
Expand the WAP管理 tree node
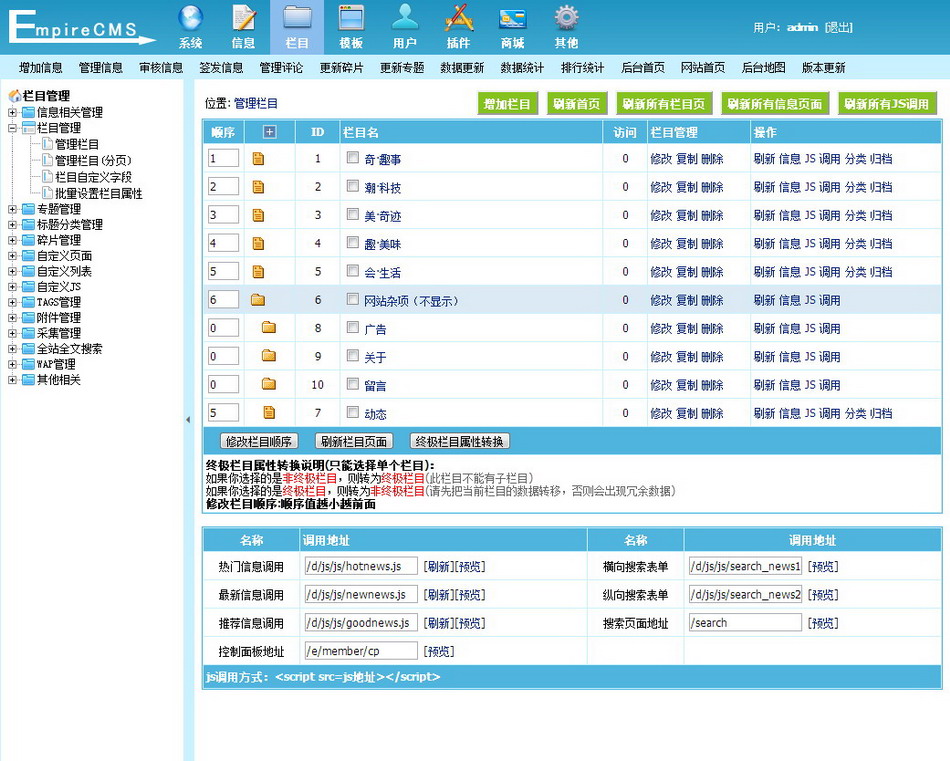[x=12, y=364]
